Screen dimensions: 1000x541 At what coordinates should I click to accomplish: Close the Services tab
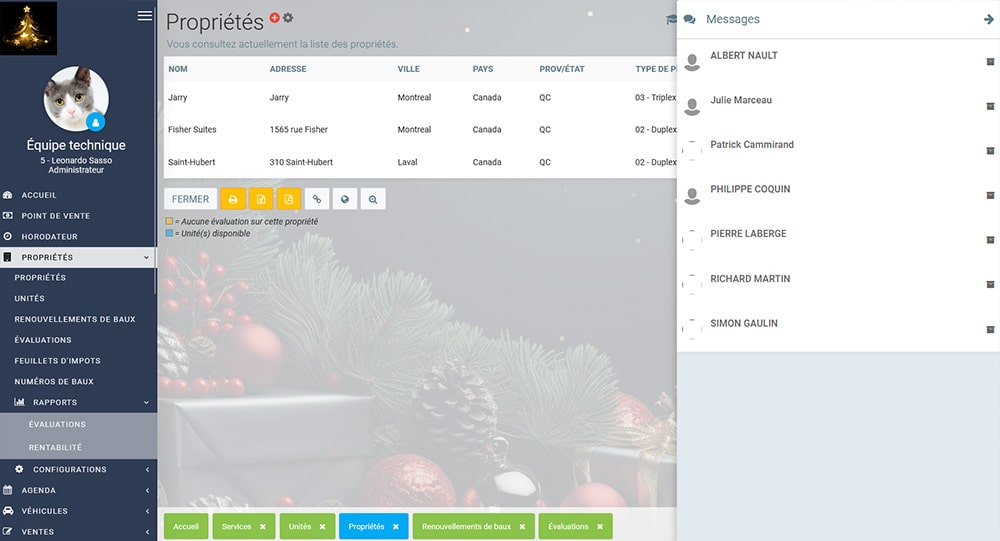pyautogui.click(x=263, y=526)
